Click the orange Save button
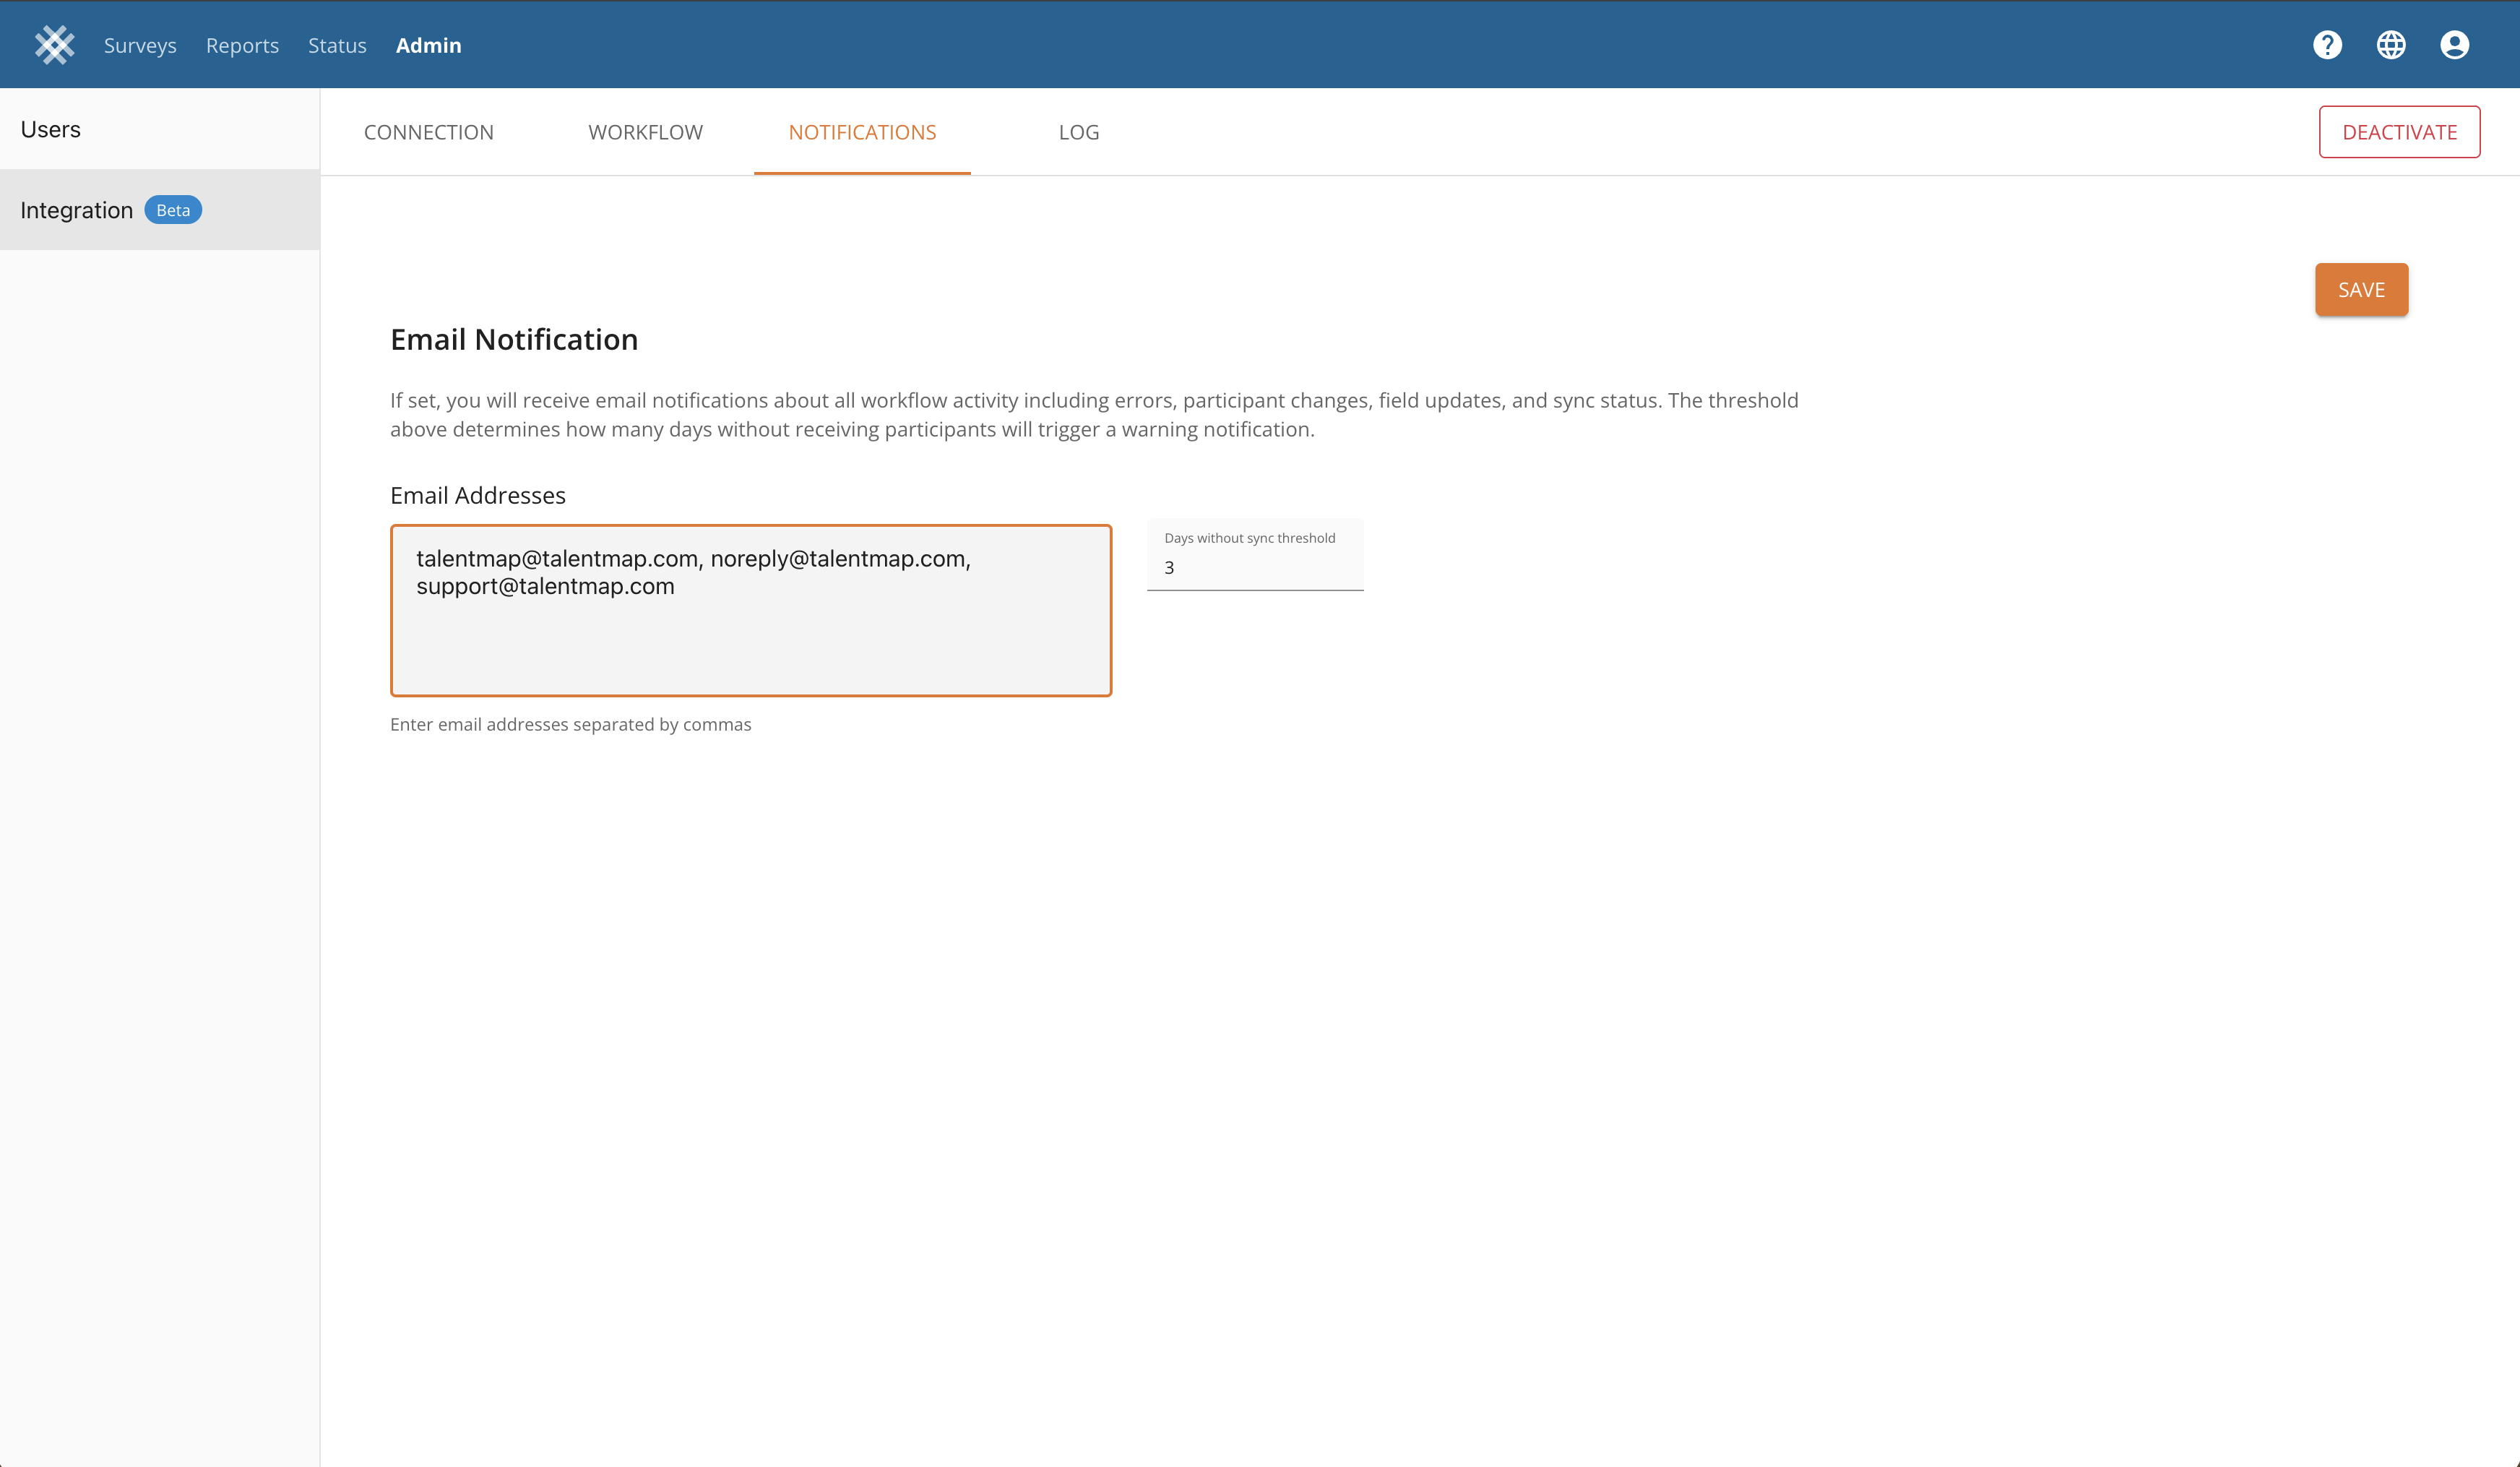 tap(2361, 290)
